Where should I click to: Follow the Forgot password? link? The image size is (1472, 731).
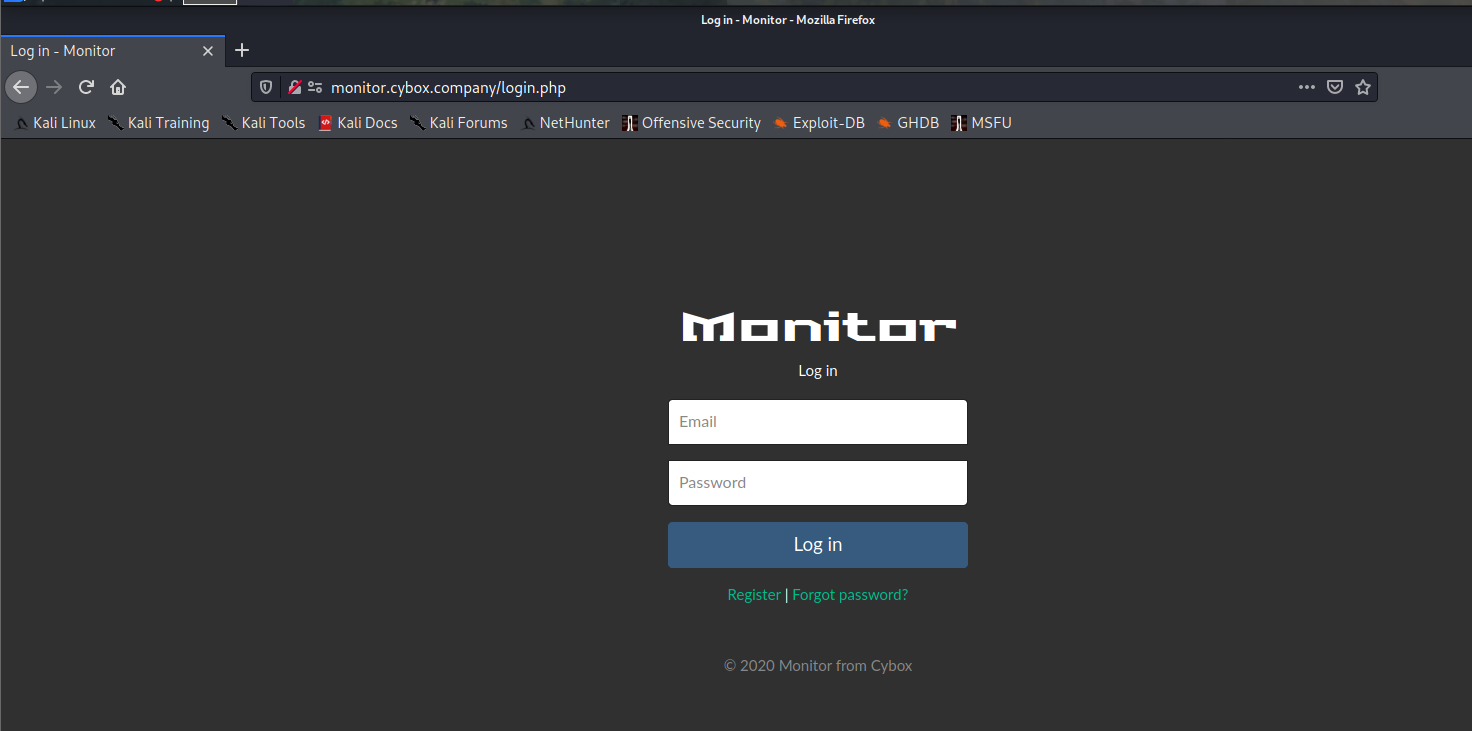[x=850, y=595]
